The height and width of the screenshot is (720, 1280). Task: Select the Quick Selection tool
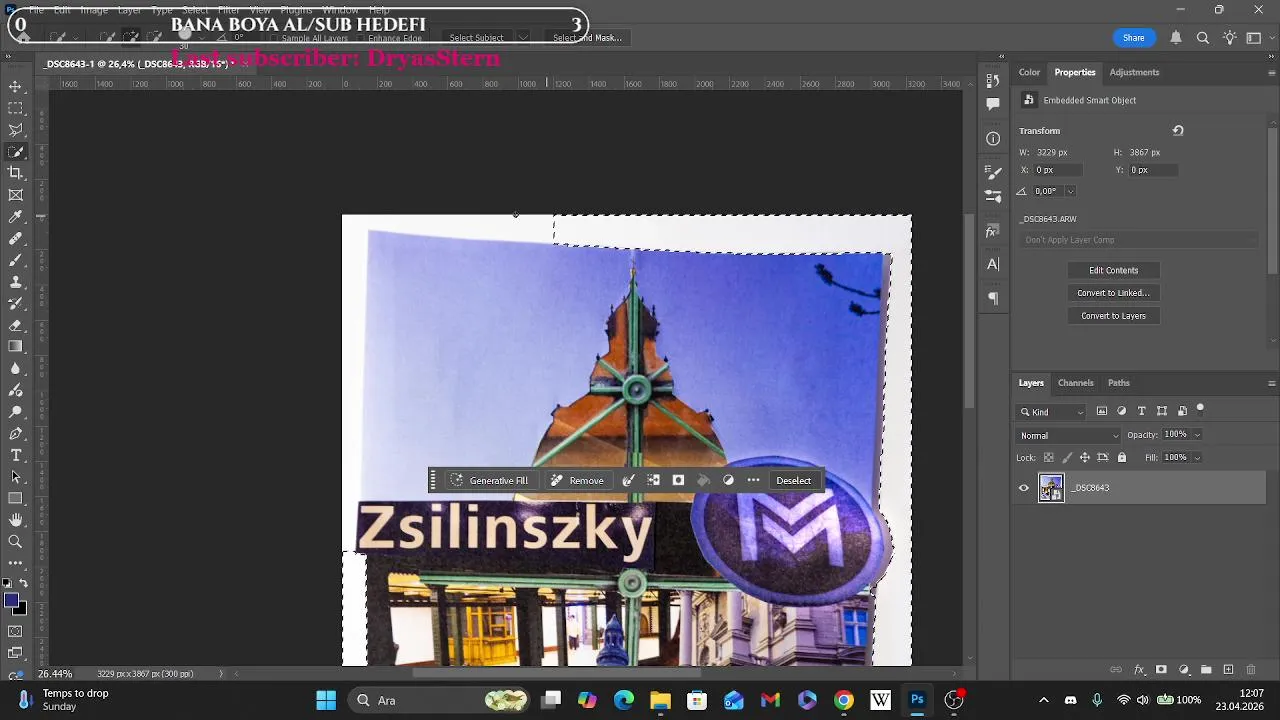(15, 152)
